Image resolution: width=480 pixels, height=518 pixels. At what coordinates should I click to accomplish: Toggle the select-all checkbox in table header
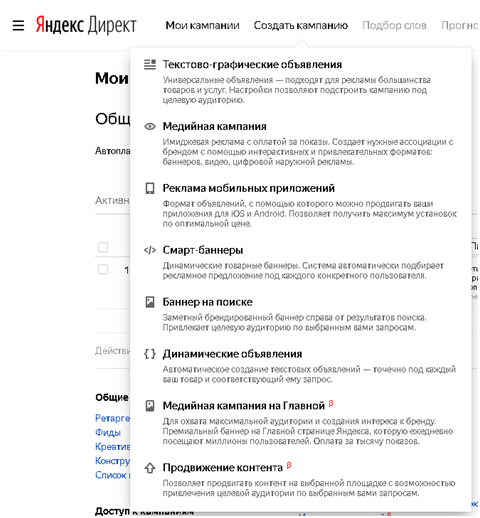point(103,247)
